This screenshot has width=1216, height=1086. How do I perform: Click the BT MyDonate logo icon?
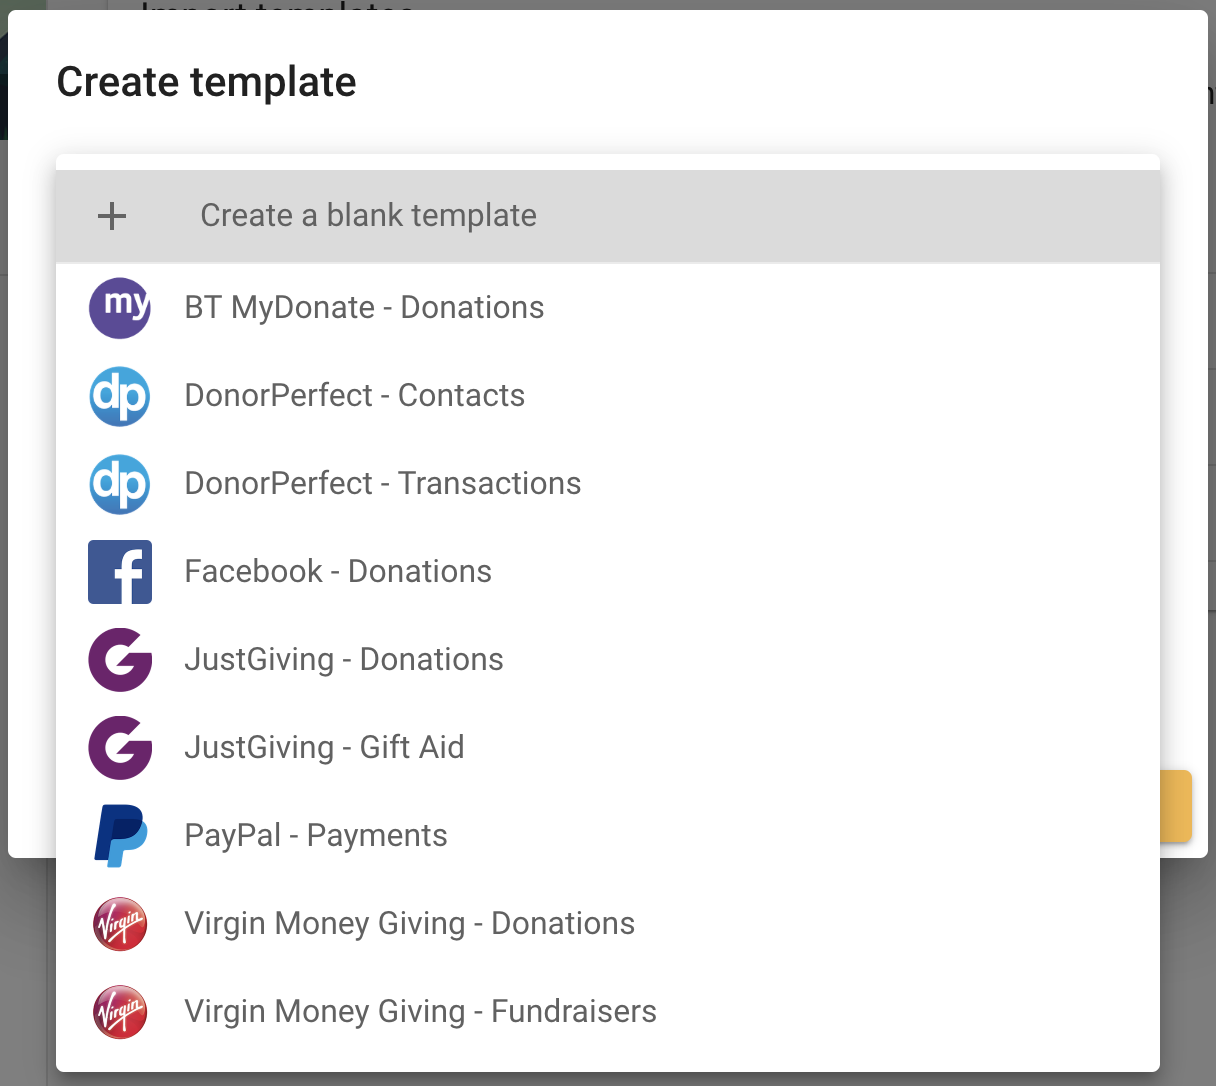tap(120, 307)
